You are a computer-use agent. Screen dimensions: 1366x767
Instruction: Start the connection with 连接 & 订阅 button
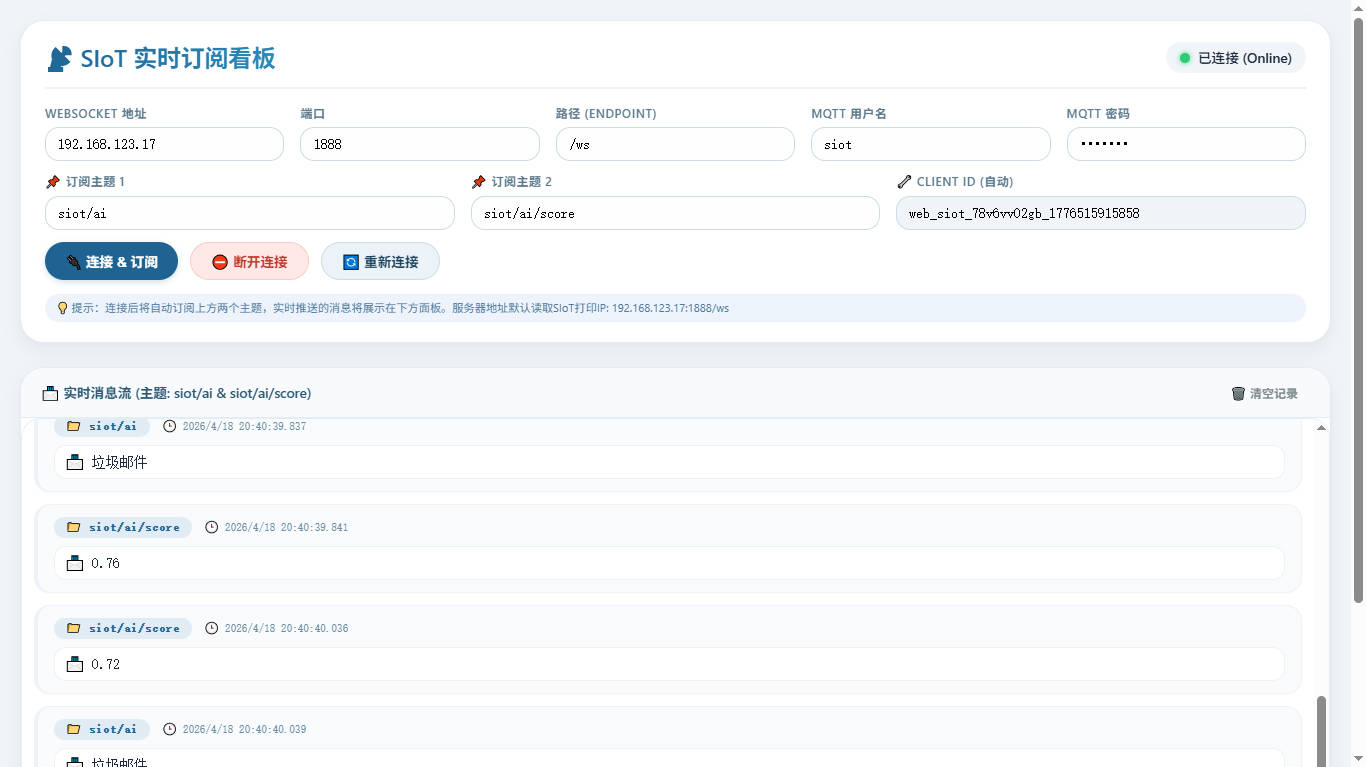pos(112,262)
